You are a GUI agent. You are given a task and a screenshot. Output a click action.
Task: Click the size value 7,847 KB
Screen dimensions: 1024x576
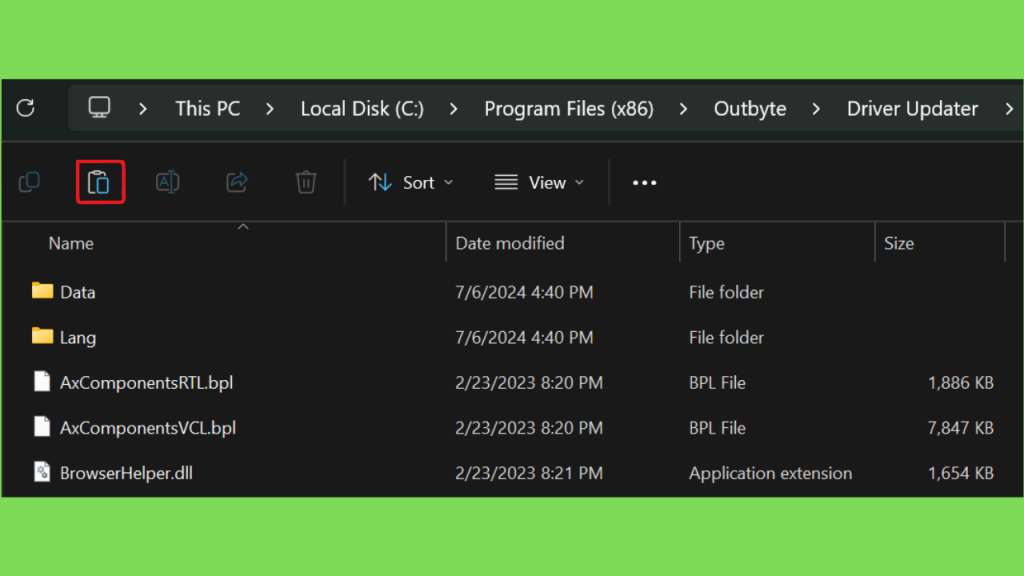pos(961,428)
